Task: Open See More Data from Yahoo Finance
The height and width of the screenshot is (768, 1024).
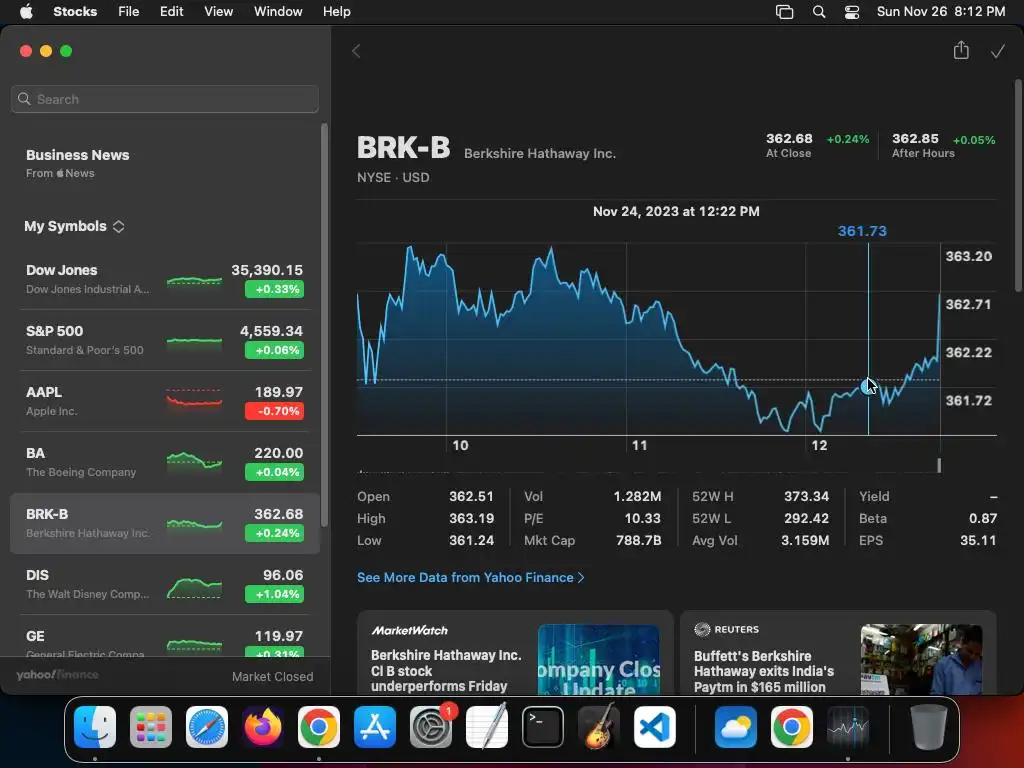Action: click(x=470, y=577)
